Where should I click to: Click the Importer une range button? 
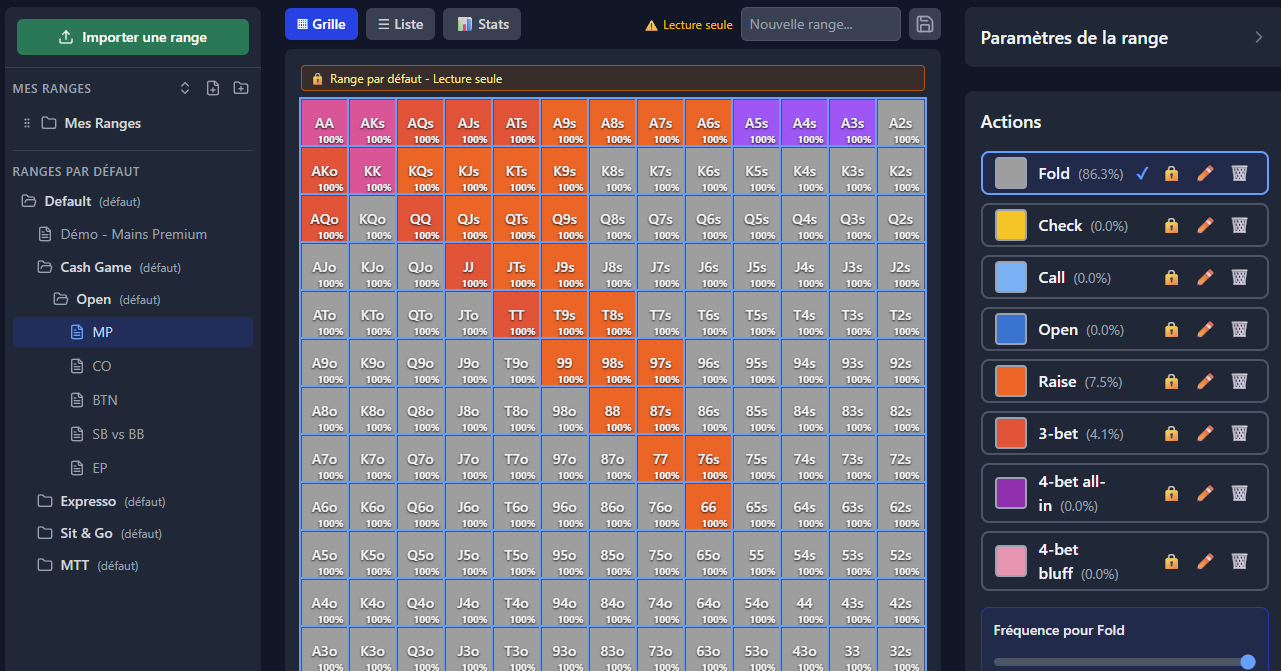(133, 37)
